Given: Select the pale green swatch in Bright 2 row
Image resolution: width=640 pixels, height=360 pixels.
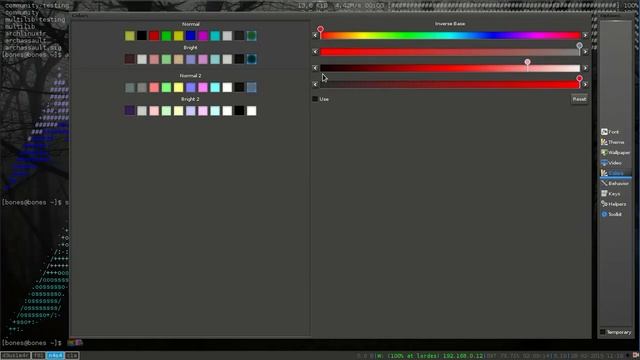Looking at the screenshot, I should tap(166, 111).
